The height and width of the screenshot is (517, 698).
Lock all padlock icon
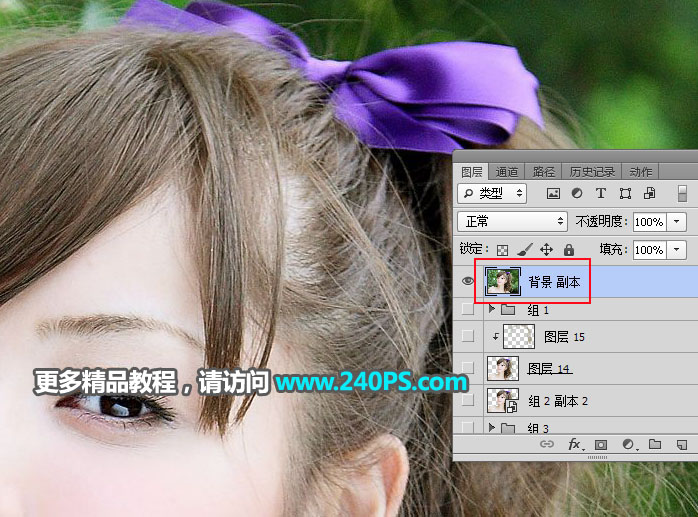click(x=568, y=249)
